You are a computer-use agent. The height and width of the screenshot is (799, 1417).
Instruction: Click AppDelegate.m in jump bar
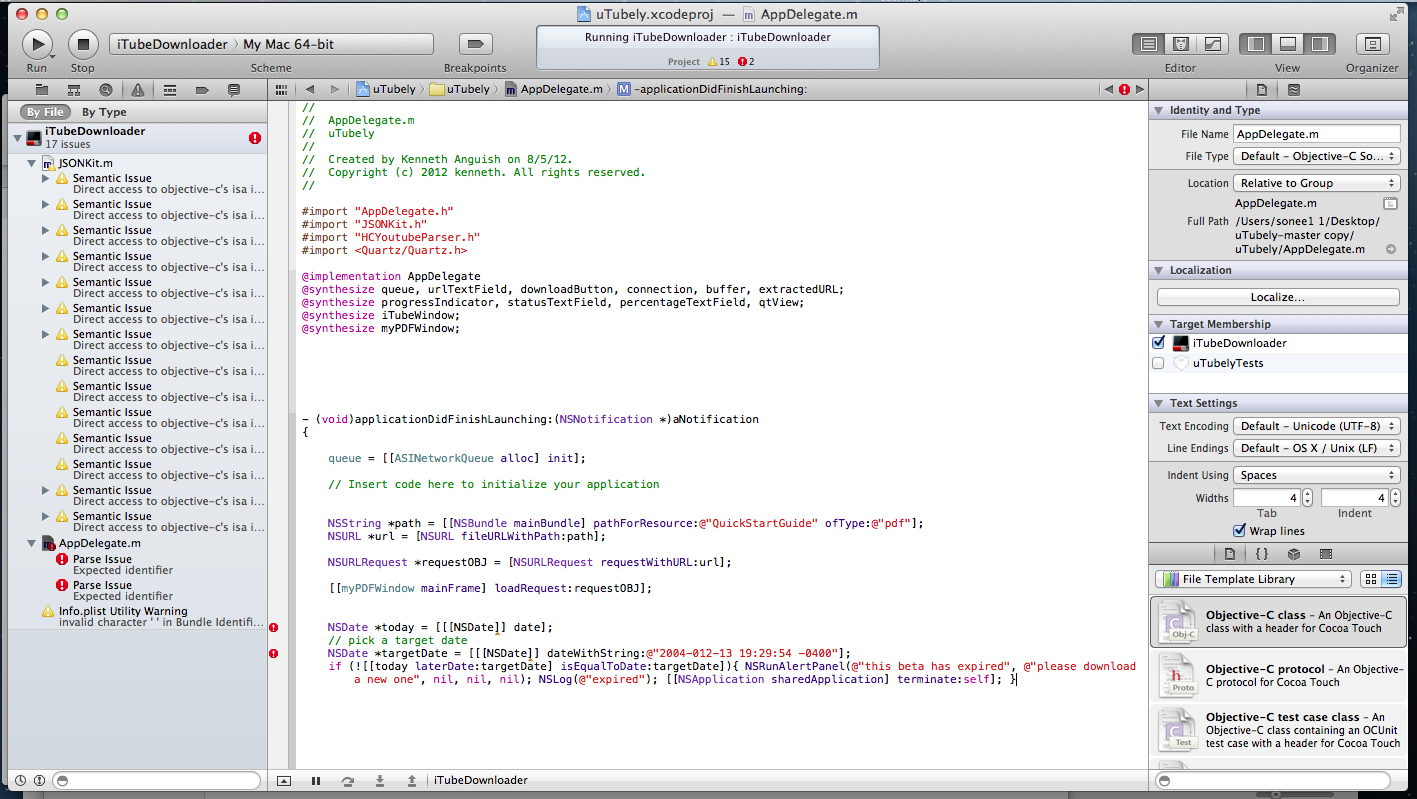(x=554, y=89)
